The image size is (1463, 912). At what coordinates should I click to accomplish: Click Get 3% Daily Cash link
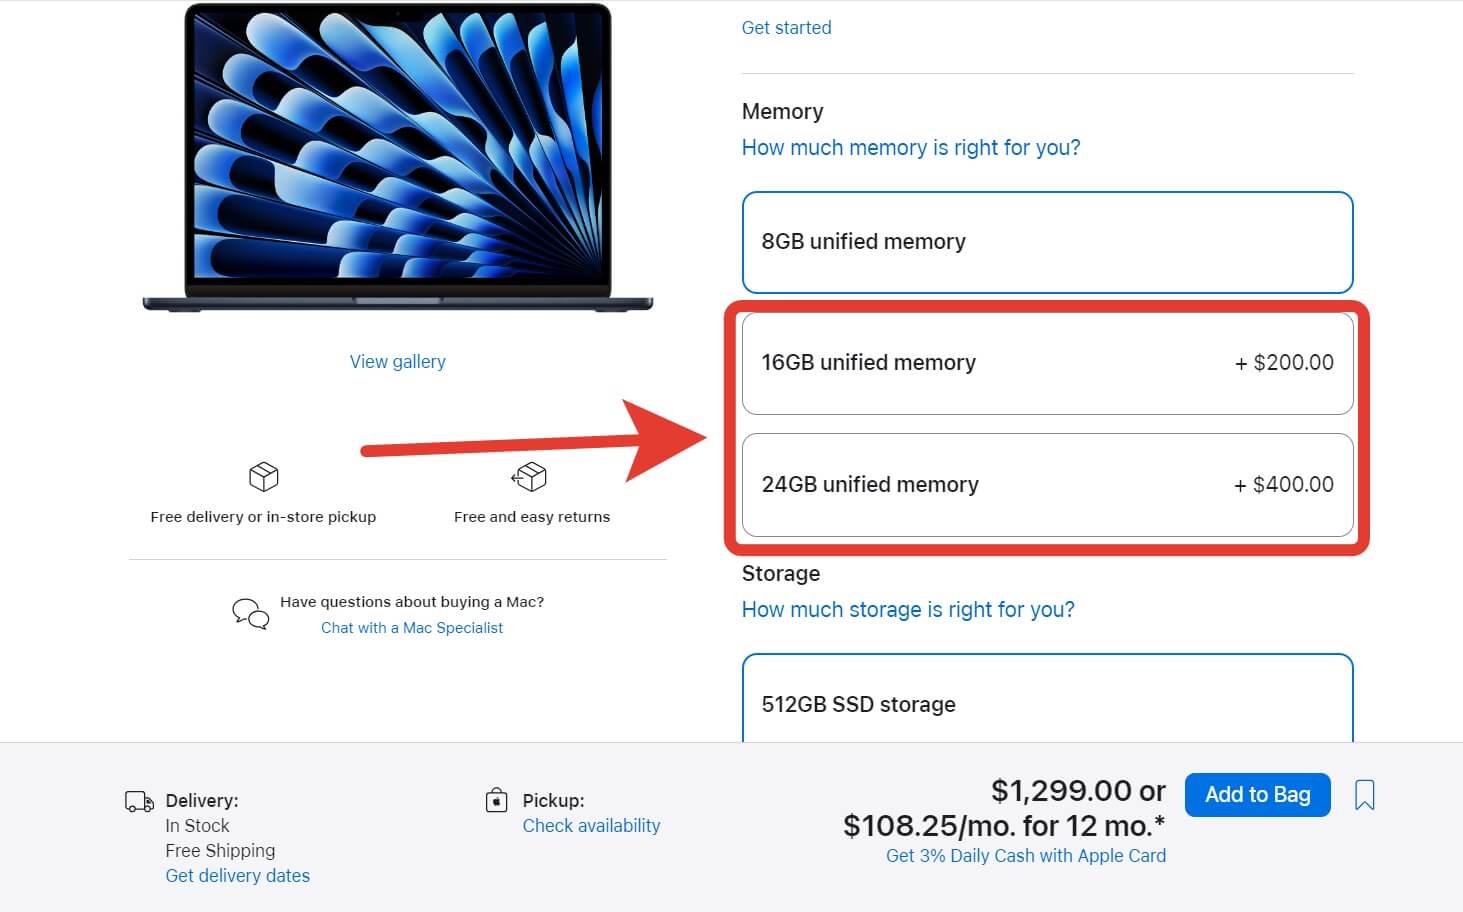(x=1025, y=856)
